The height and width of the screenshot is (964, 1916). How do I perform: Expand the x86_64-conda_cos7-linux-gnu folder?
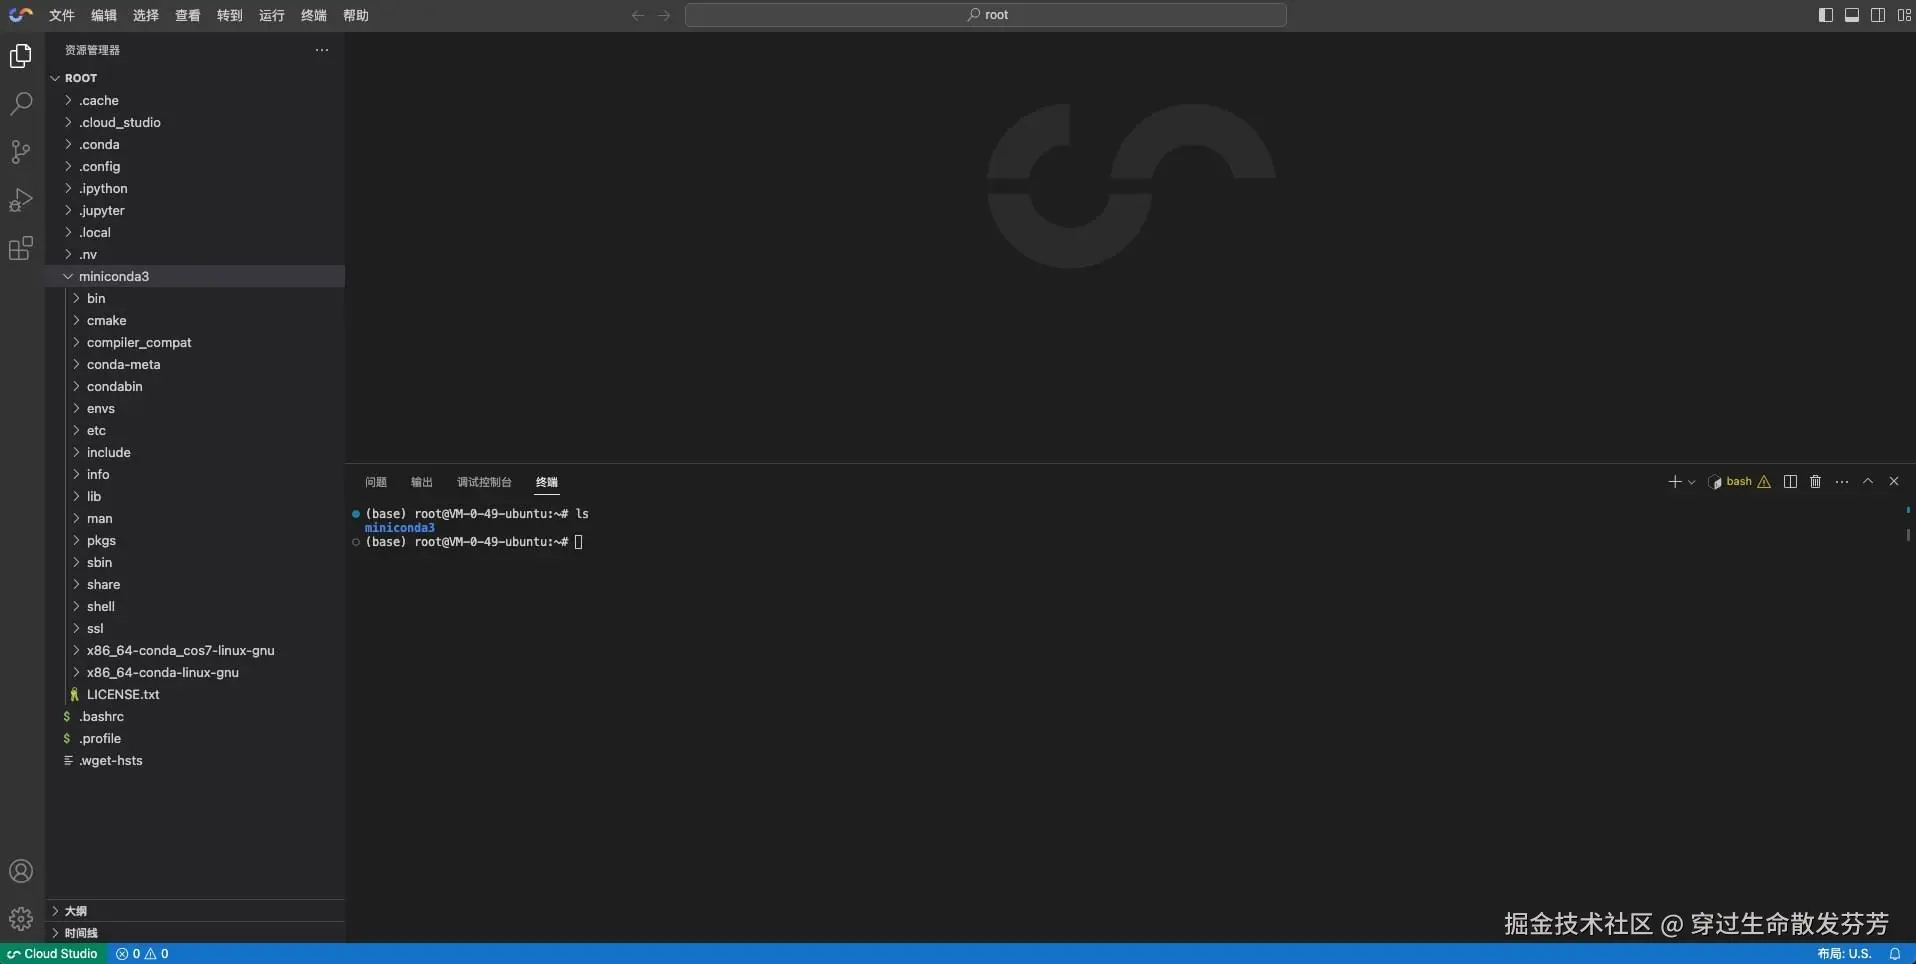(195, 650)
